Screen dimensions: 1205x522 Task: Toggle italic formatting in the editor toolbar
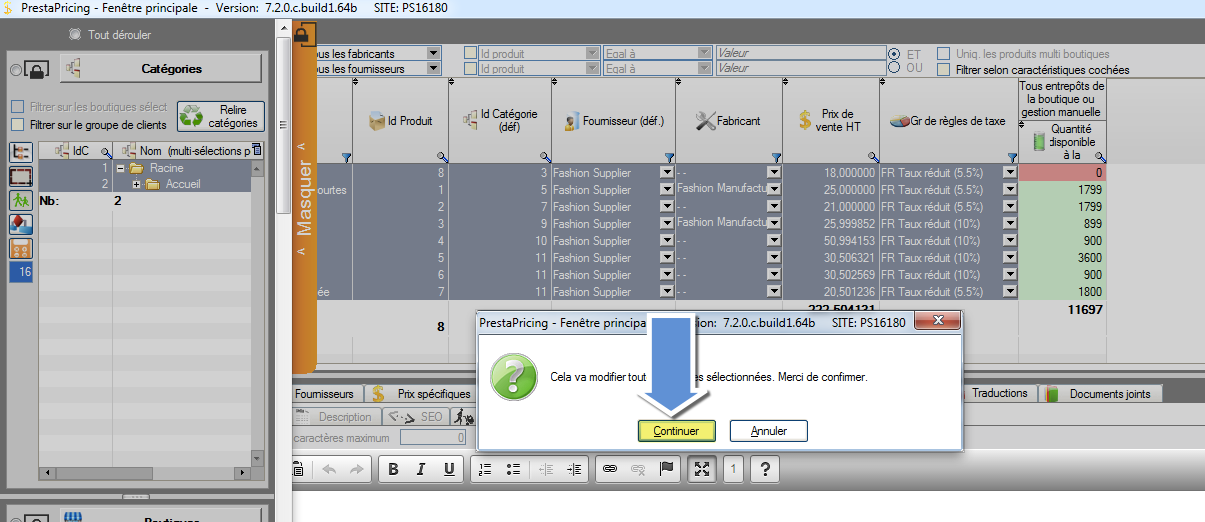click(x=421, y=469)
